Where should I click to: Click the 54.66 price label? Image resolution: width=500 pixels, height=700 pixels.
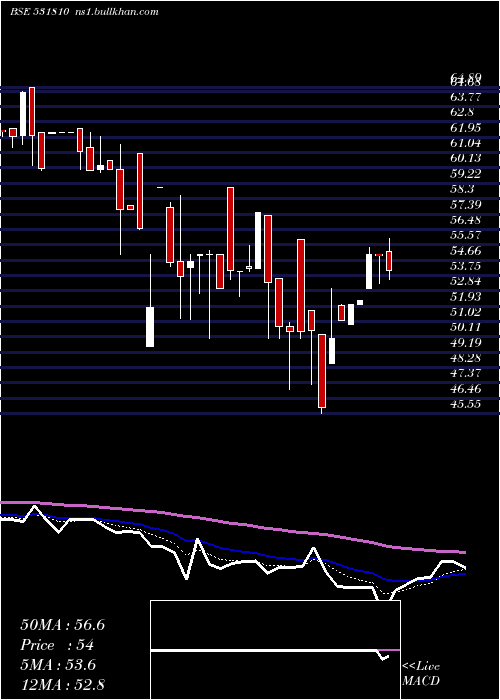(x=466, y=250)
